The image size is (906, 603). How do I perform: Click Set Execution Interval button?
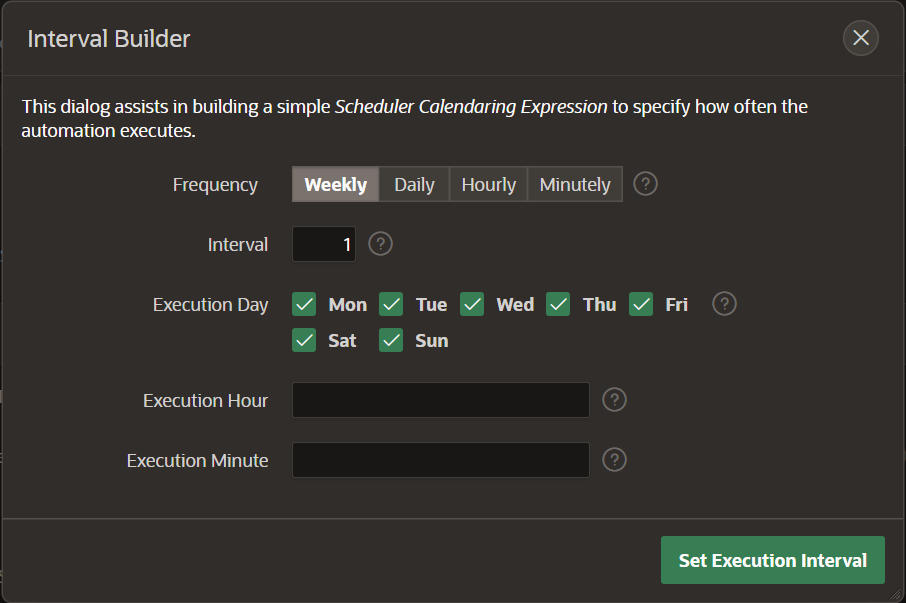click(772, 560)
